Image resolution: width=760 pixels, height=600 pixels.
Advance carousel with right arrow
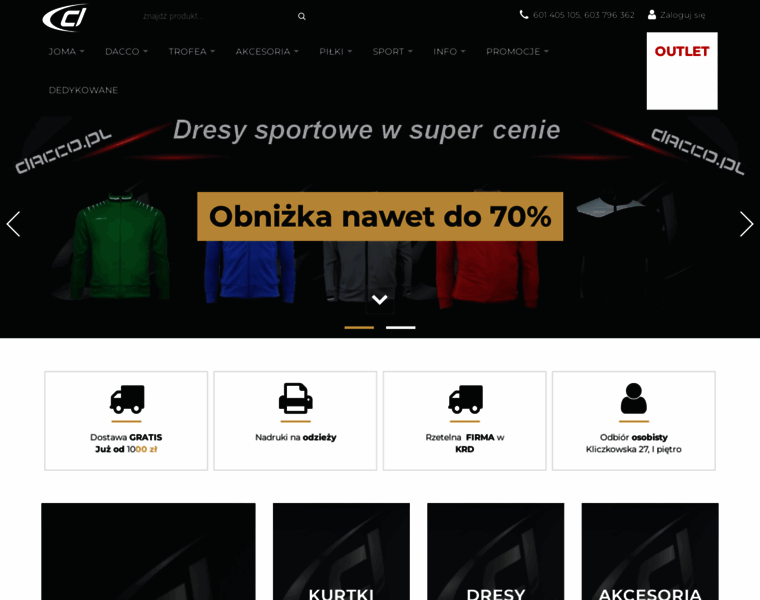746,224
